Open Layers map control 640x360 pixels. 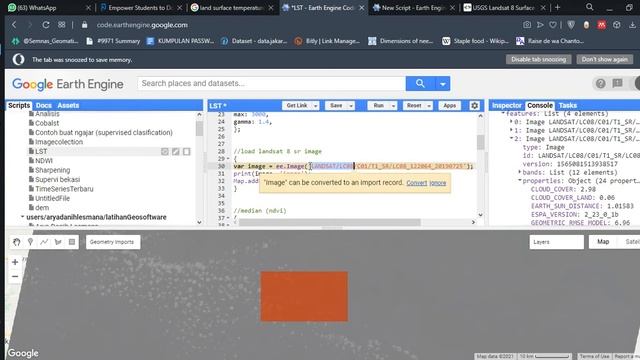coord(556,242)
